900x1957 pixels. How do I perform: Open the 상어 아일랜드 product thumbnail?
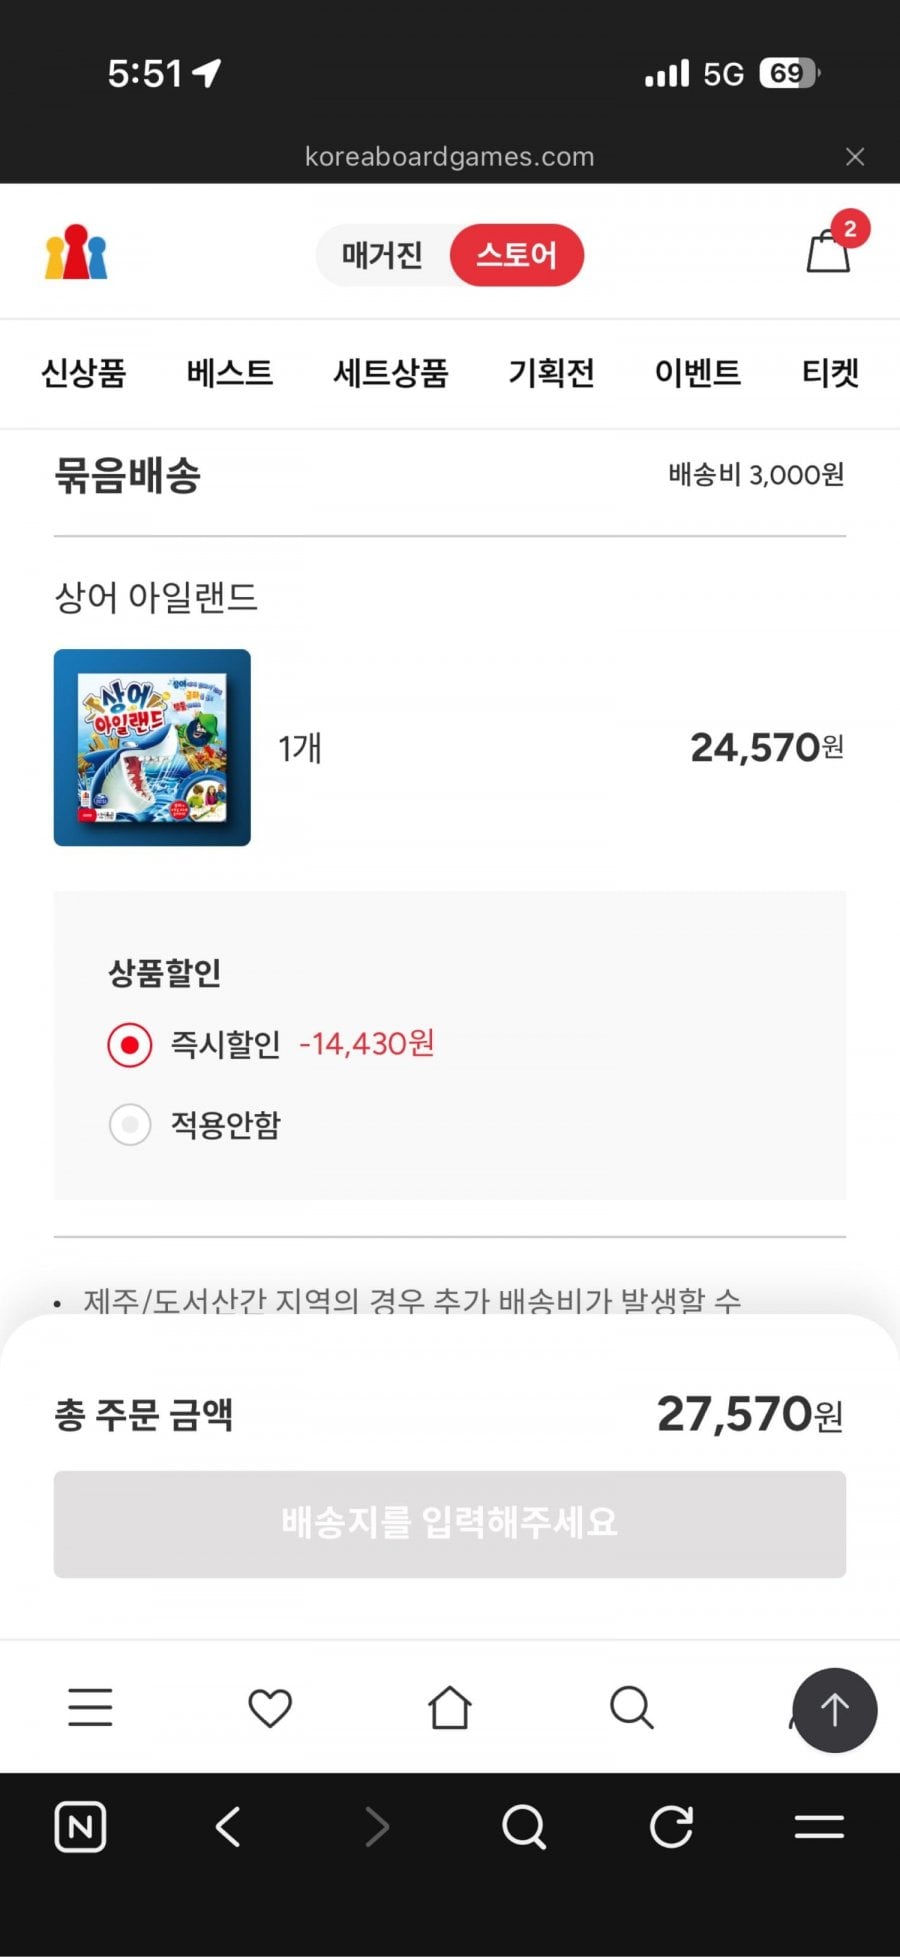click(152, 747)
